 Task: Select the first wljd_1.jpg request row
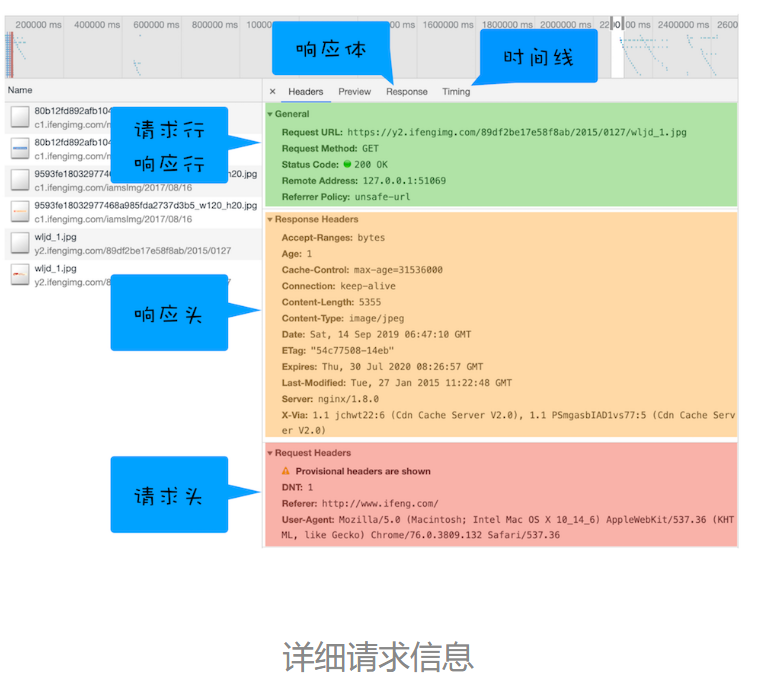(x=133, y=244)
